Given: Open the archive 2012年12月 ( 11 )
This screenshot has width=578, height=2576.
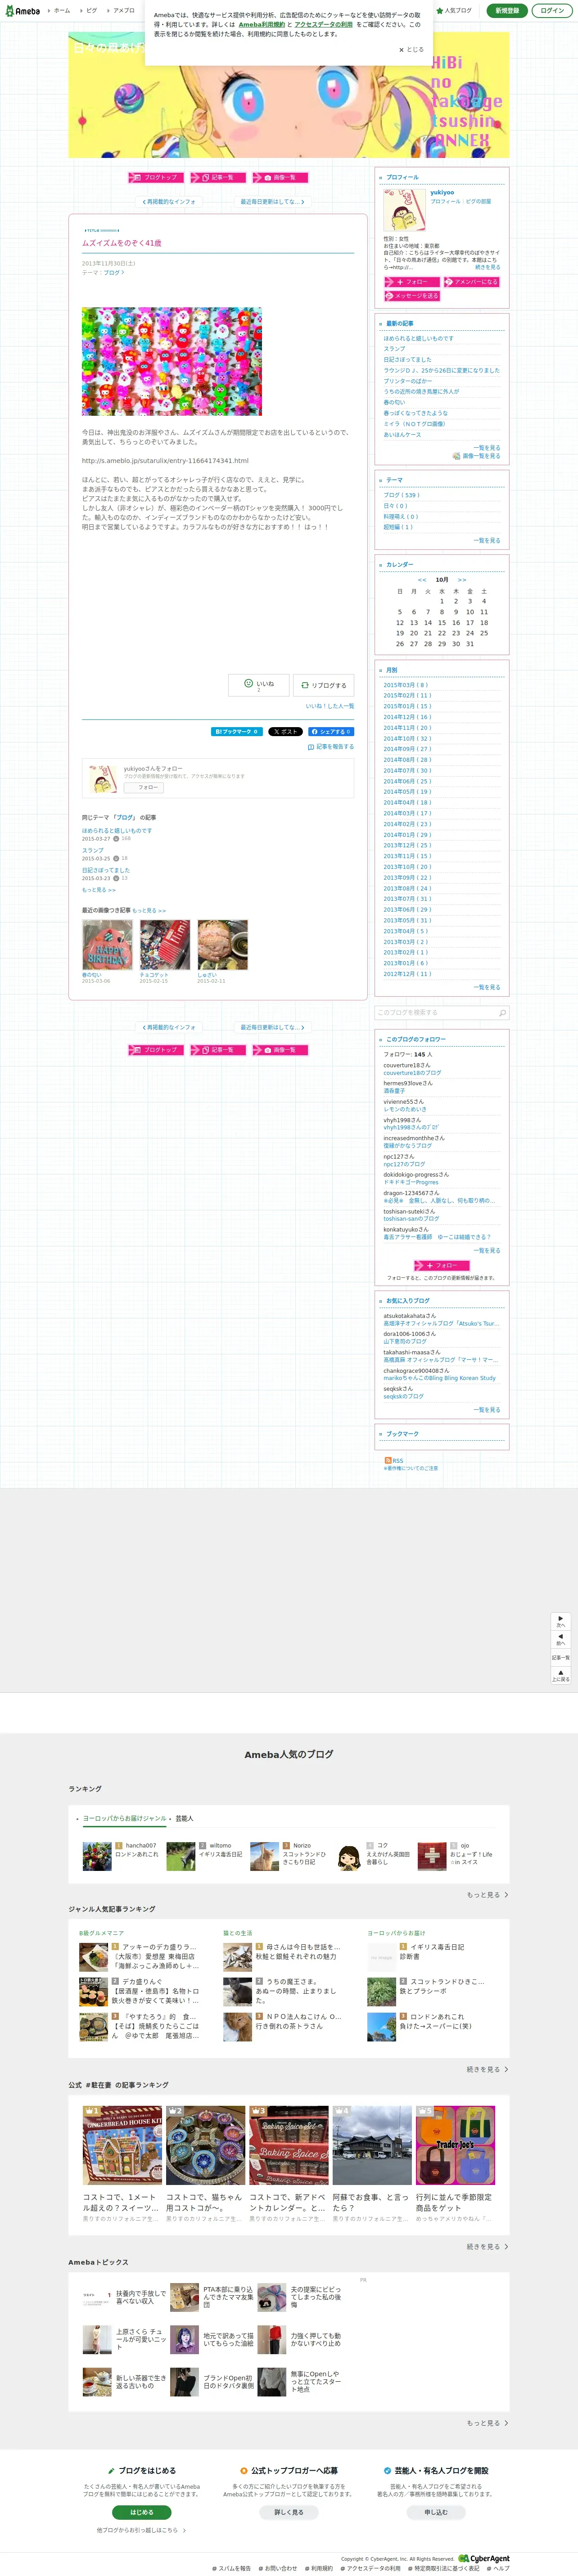Looking at the screenshot, I should pyautogui.click(x=408, y=974).
